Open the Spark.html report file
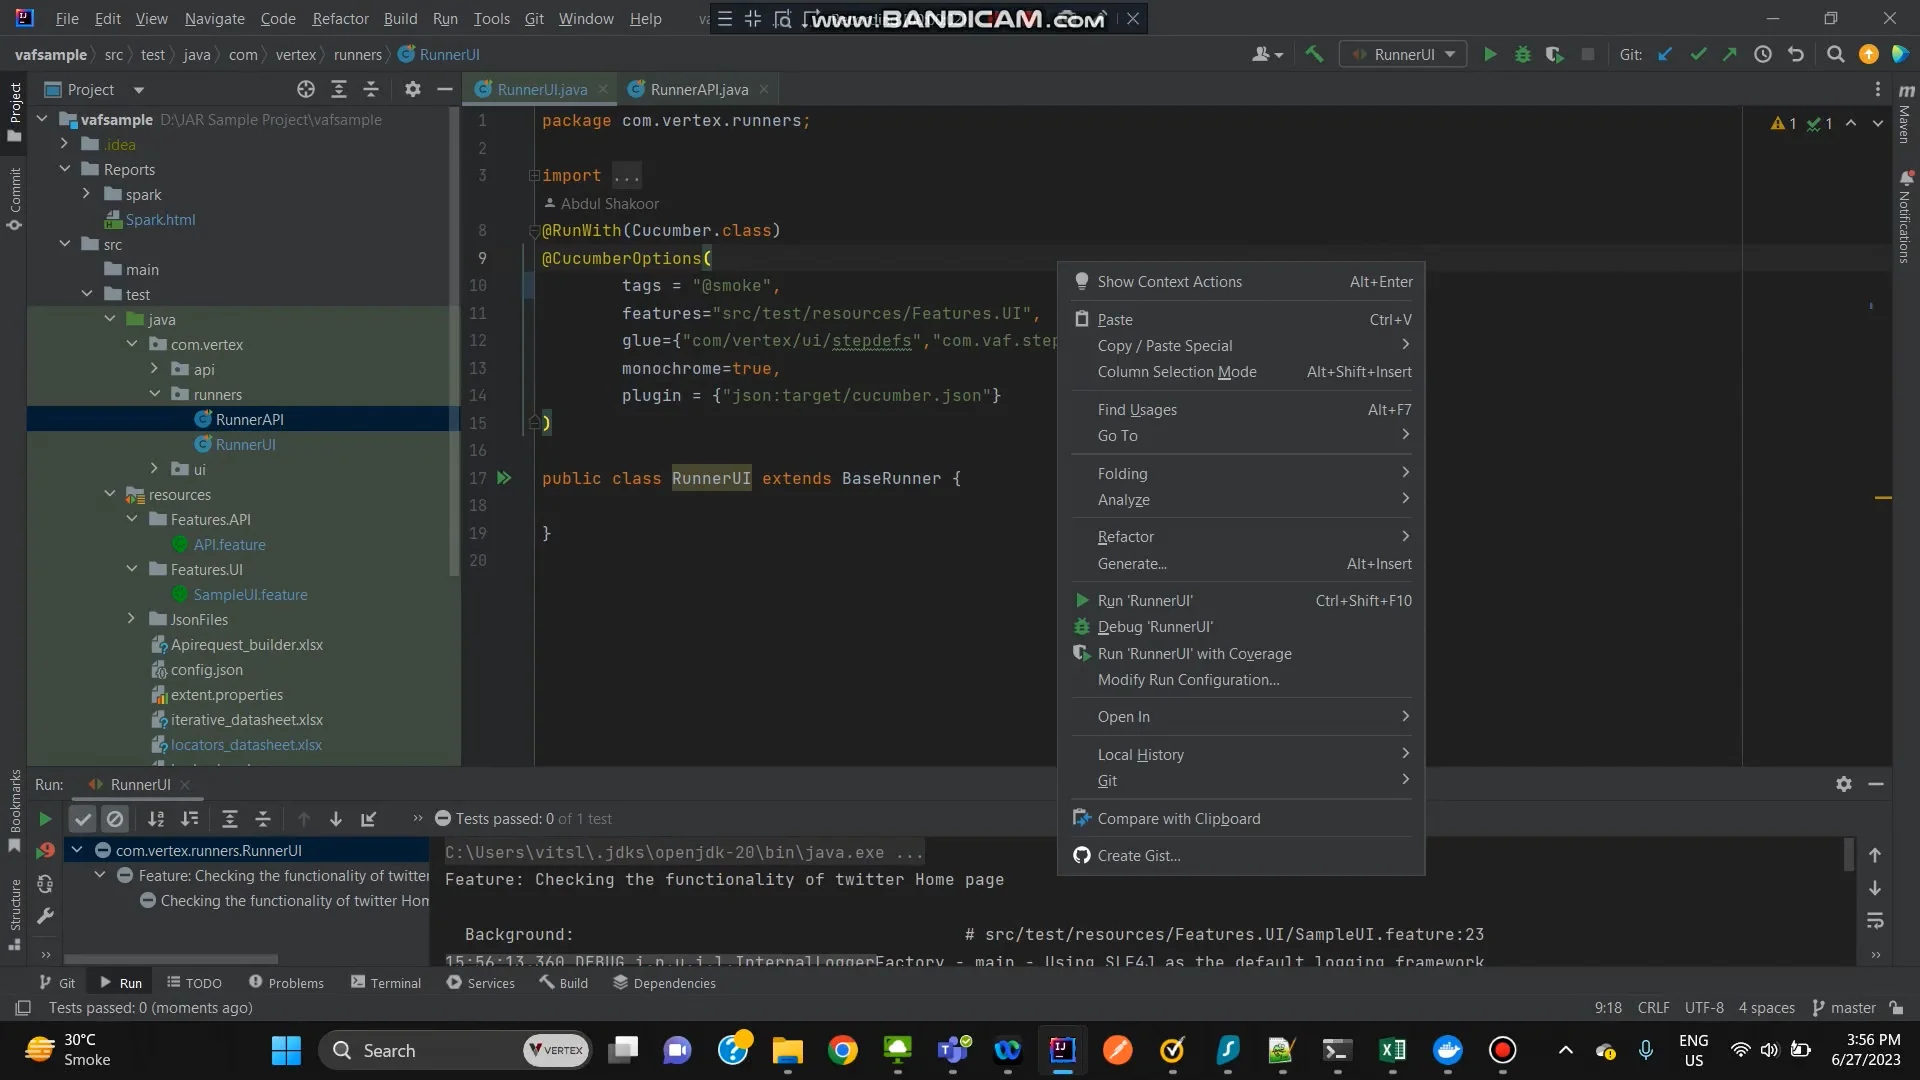The width and height of the screenshot is (1920, 1080). (160, 219)
